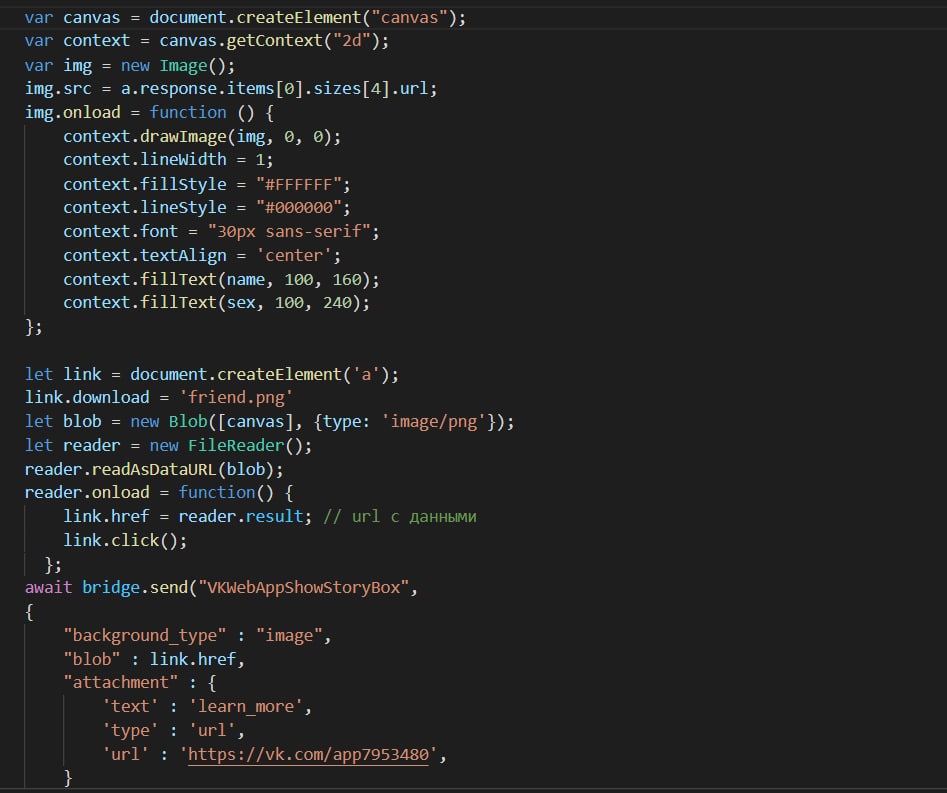Click the line 'img.onload = function () {'
This screenshot has width=947, height=793.
click(x=149, y=113)
